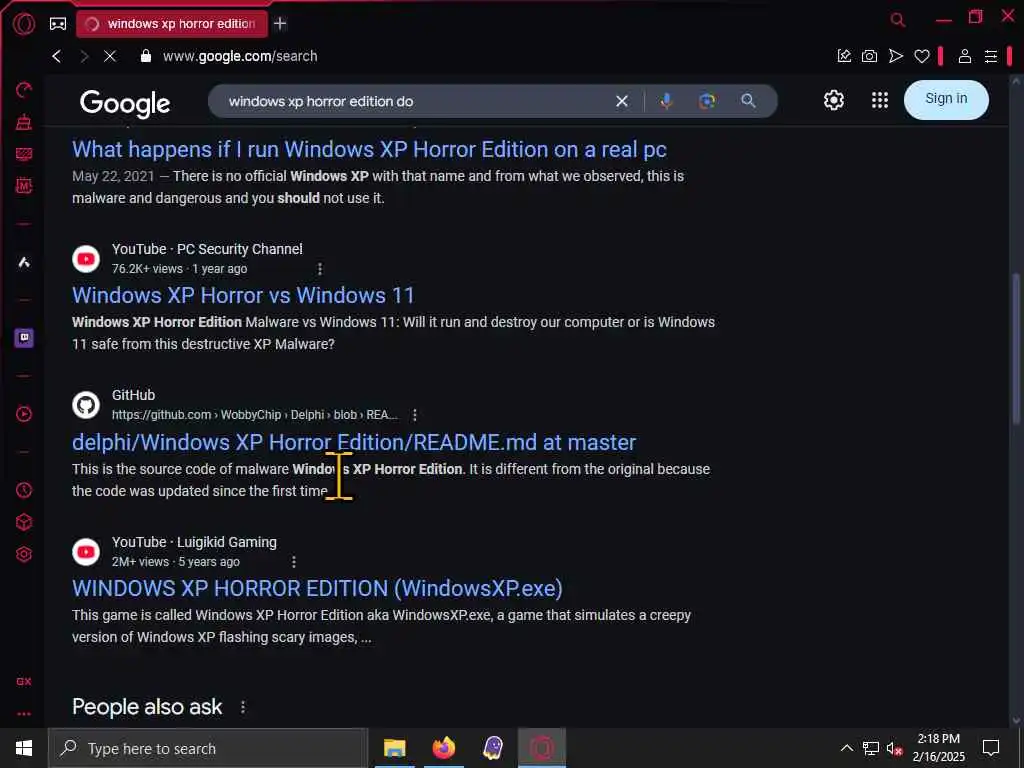Open the Twitch panel in the sidebar
The image size is (1024, 768).
[x=24, y=338]
